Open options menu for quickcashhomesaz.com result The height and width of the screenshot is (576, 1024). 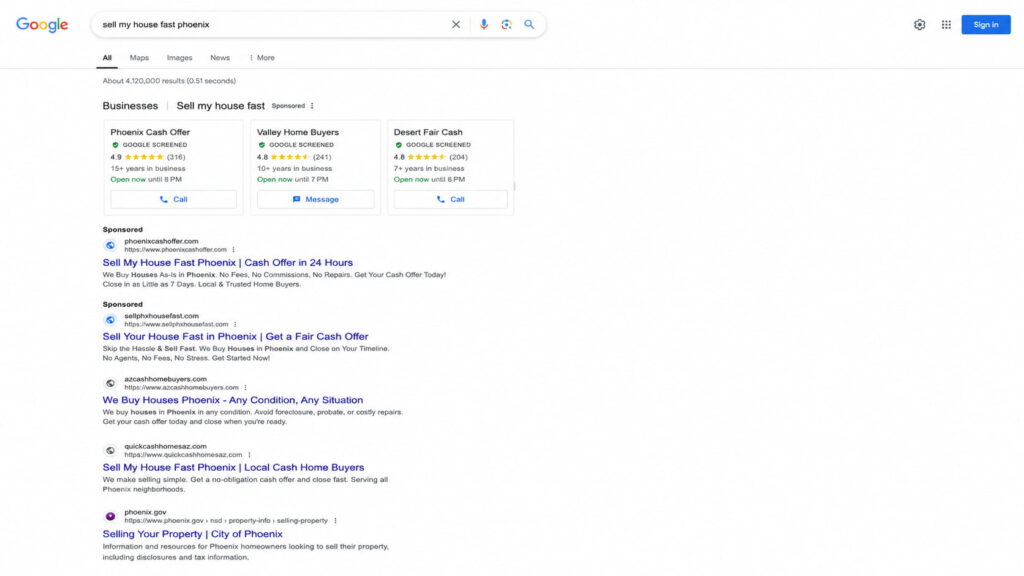[249, 455]
